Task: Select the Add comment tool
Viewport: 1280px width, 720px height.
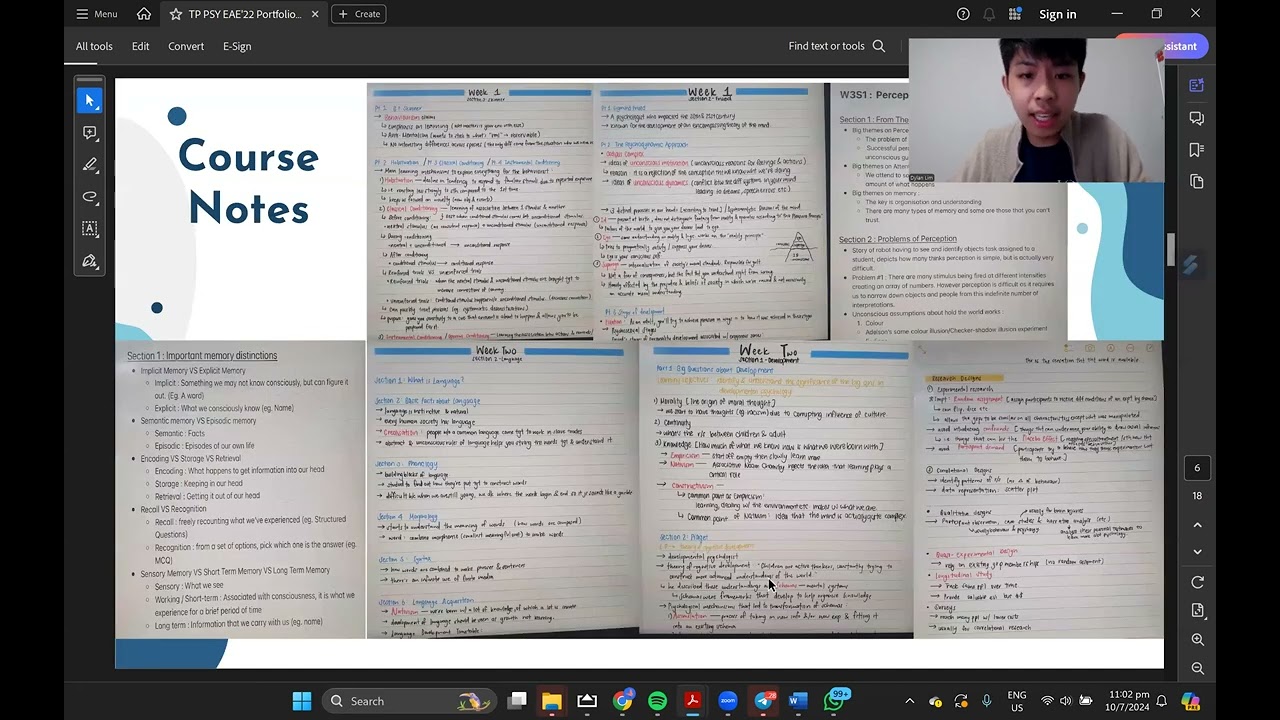Action: point(90,132)
